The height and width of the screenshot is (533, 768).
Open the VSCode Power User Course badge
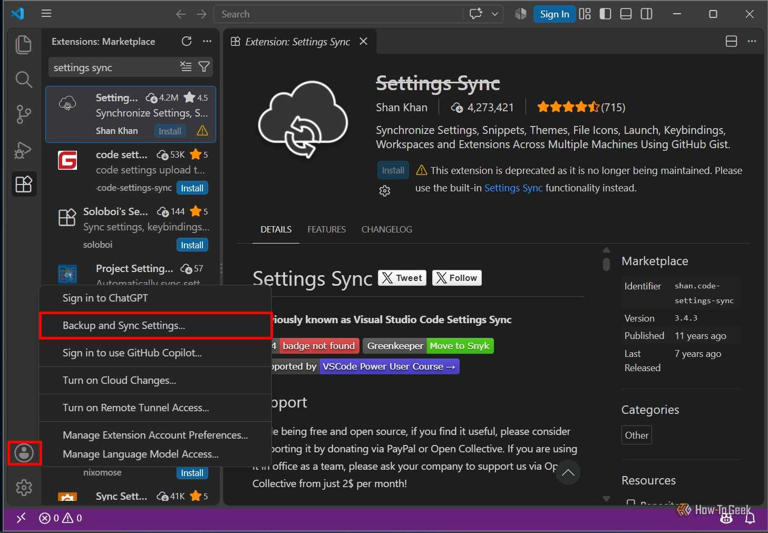pyautogui.click(x=389, y=366)
